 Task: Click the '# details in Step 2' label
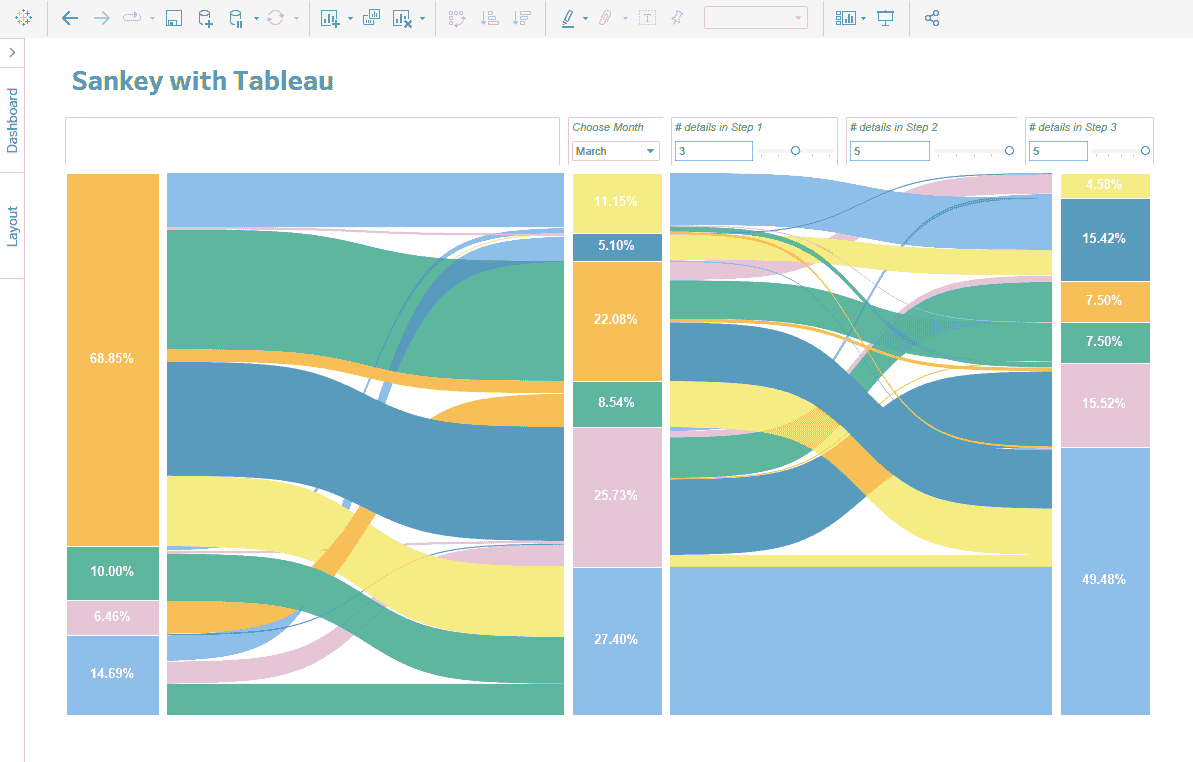tap(894, 127)
